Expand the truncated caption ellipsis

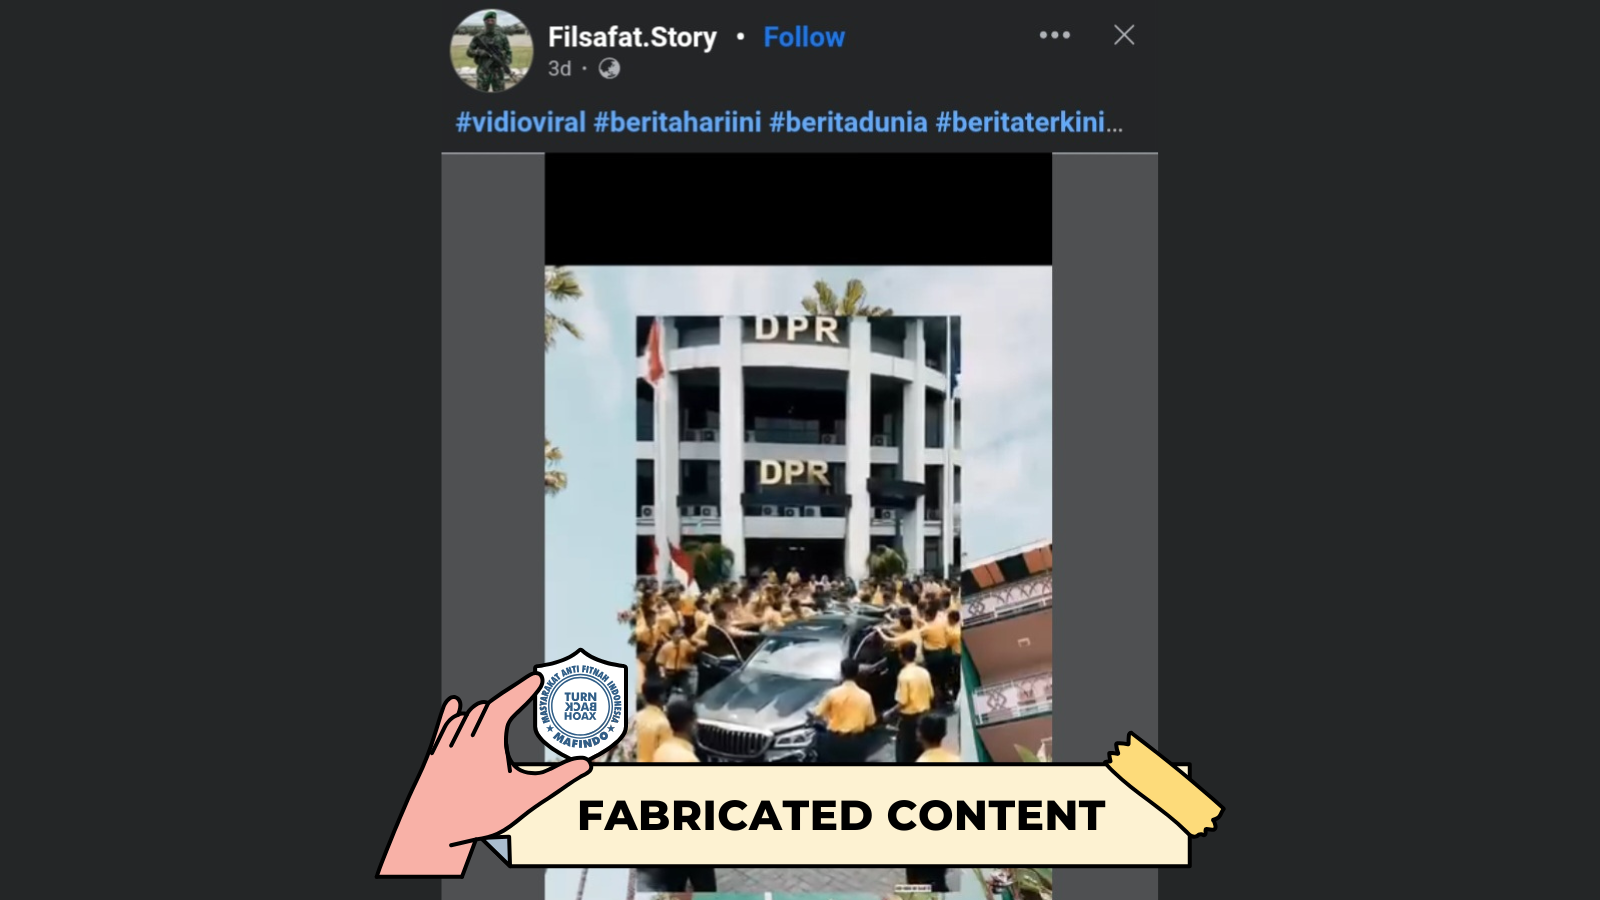pos(1115,124)
